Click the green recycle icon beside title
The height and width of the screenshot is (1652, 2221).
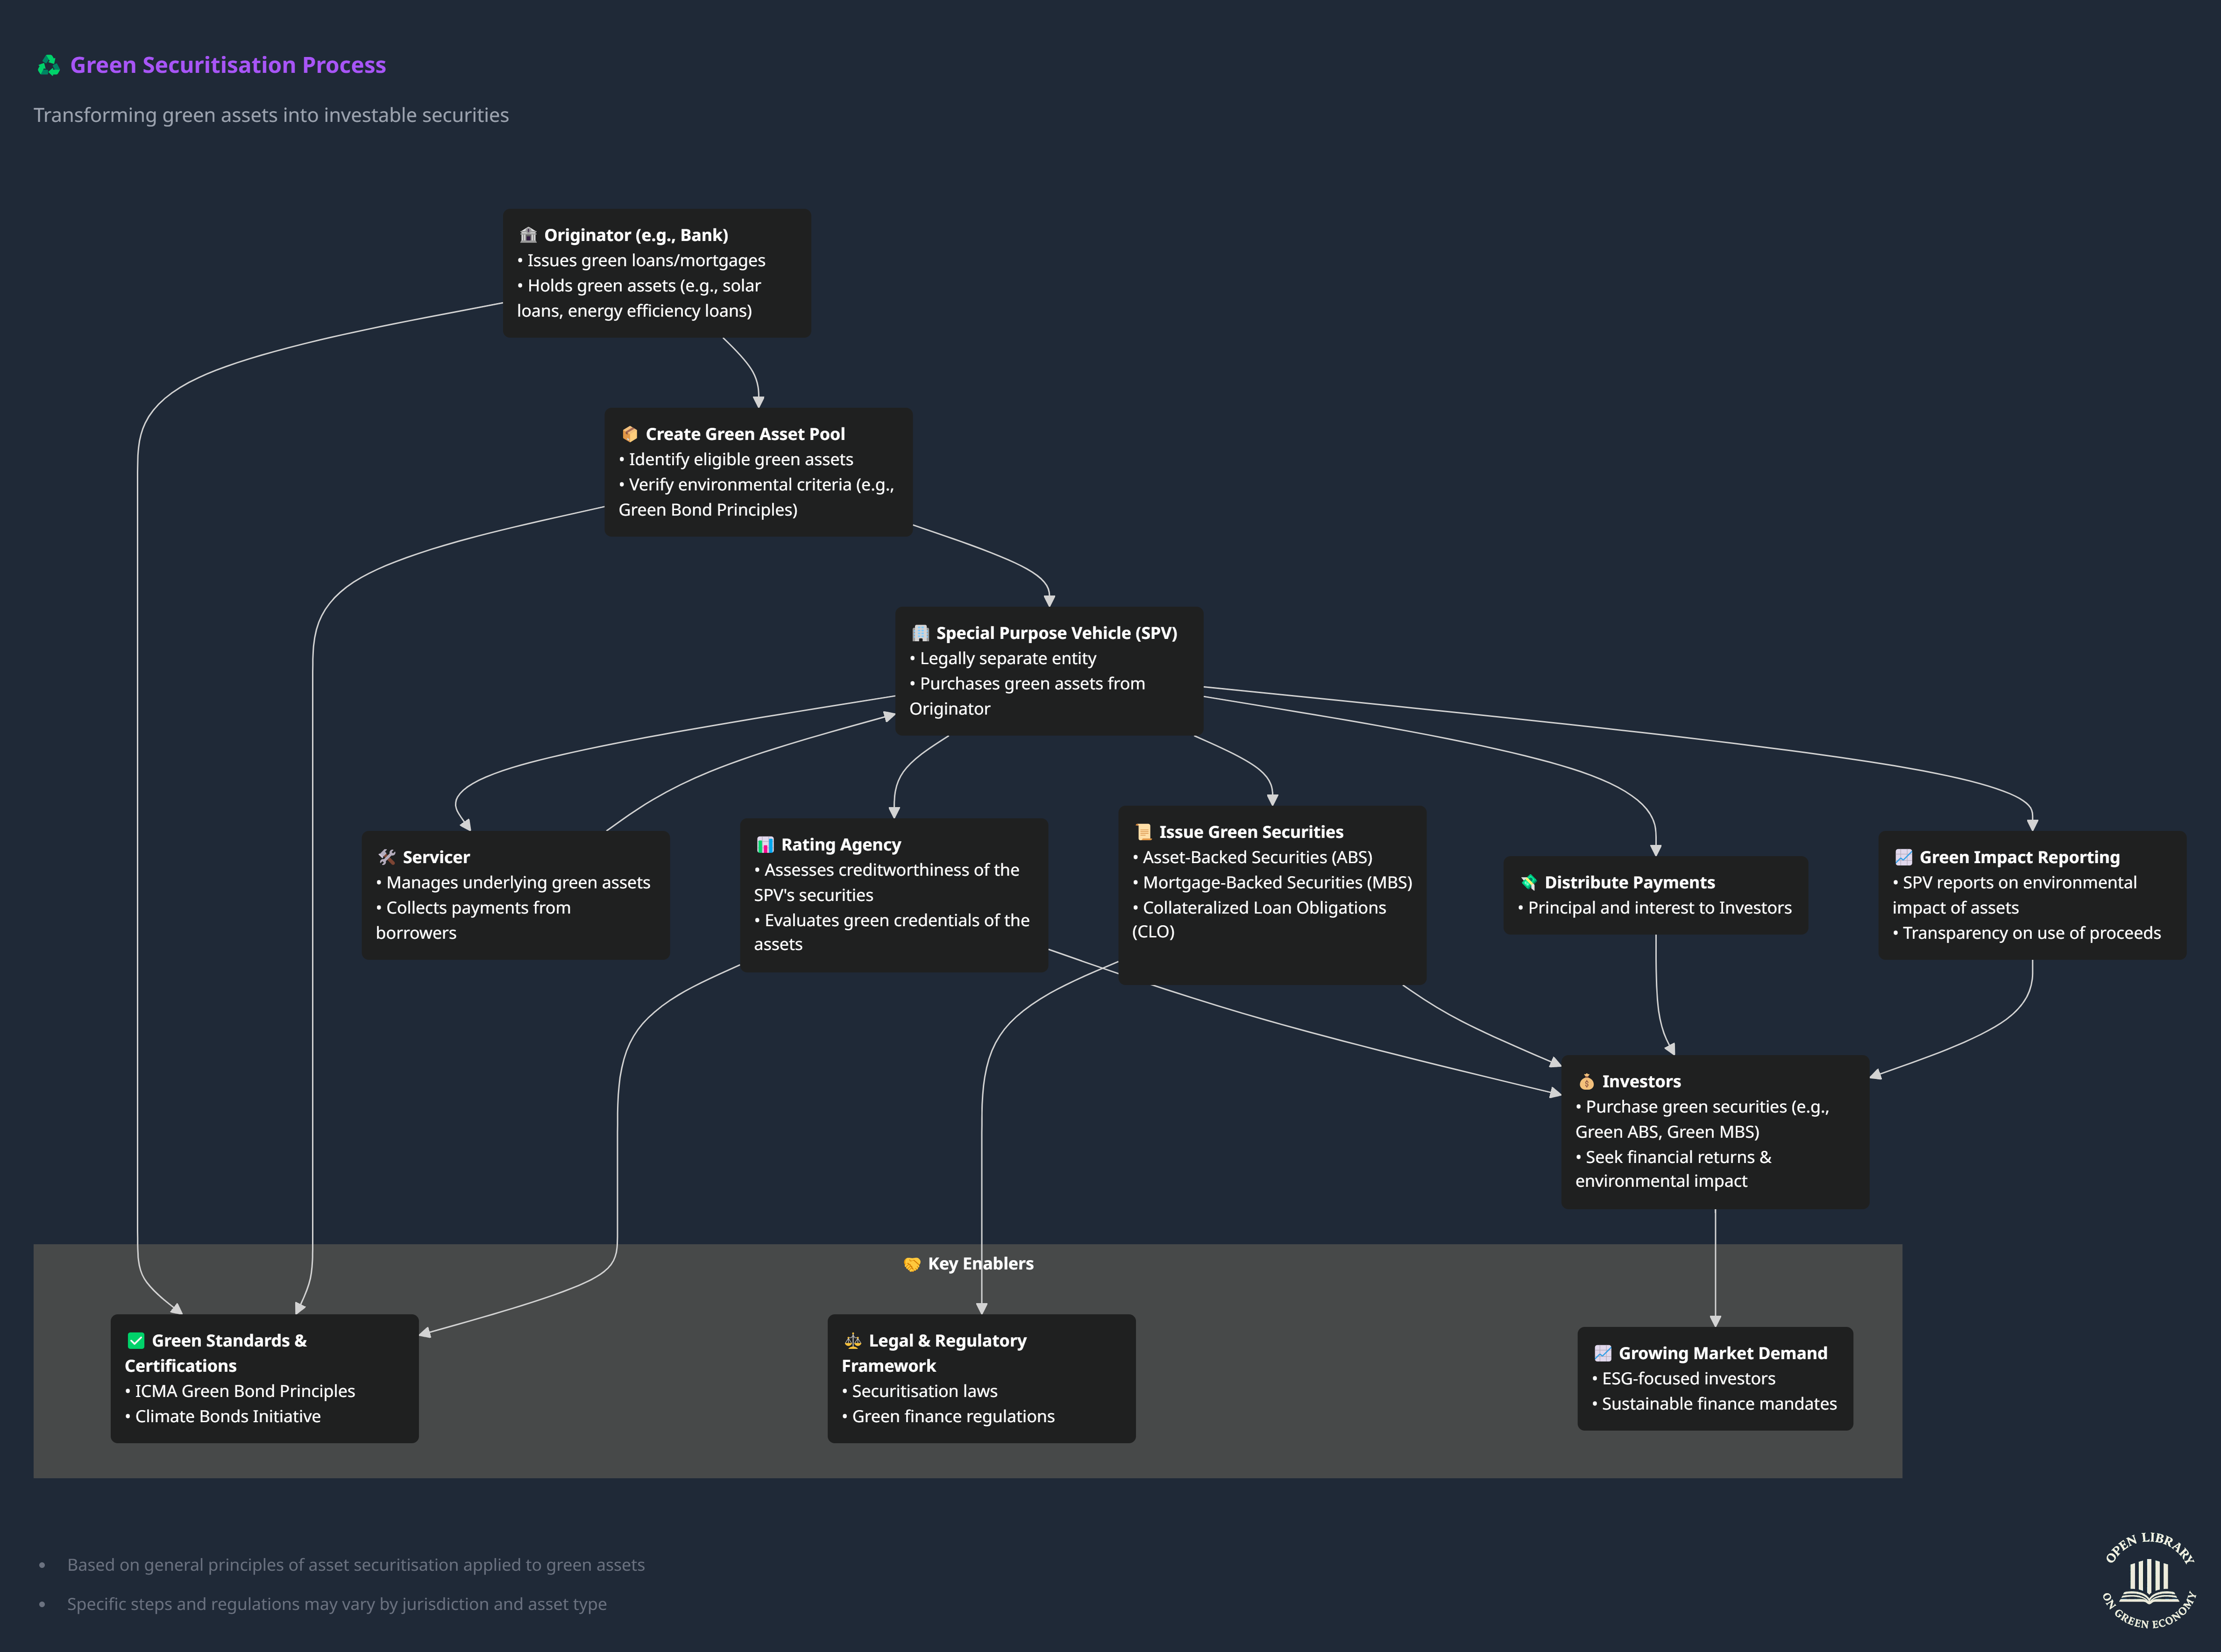tap(48, 66)
